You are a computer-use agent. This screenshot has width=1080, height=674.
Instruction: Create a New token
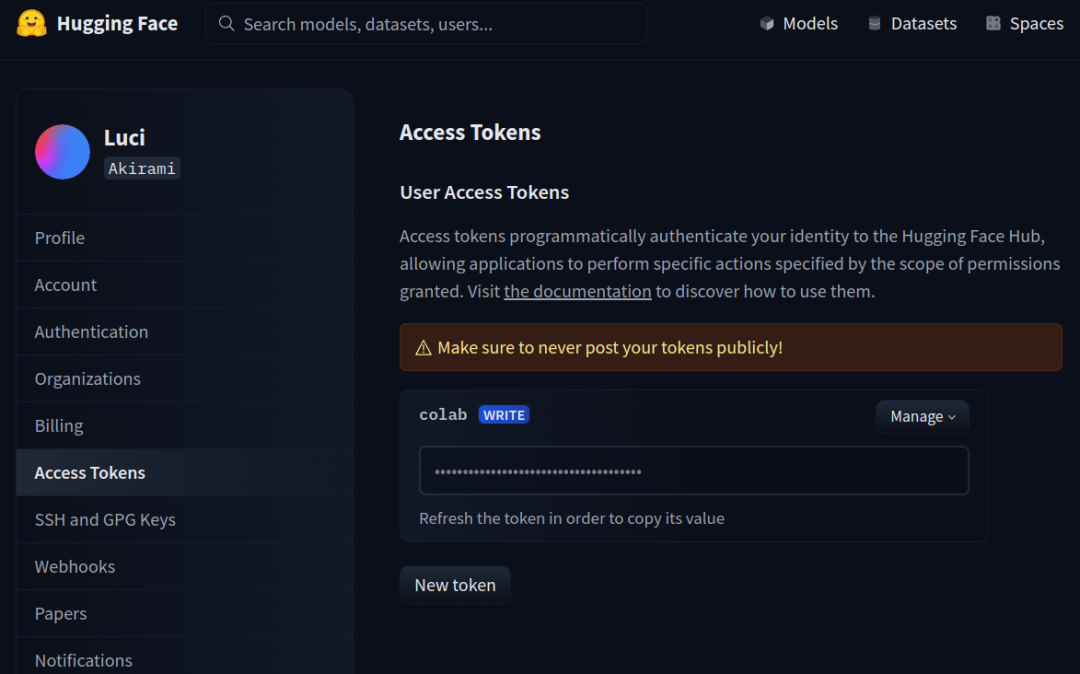point(455,585)
